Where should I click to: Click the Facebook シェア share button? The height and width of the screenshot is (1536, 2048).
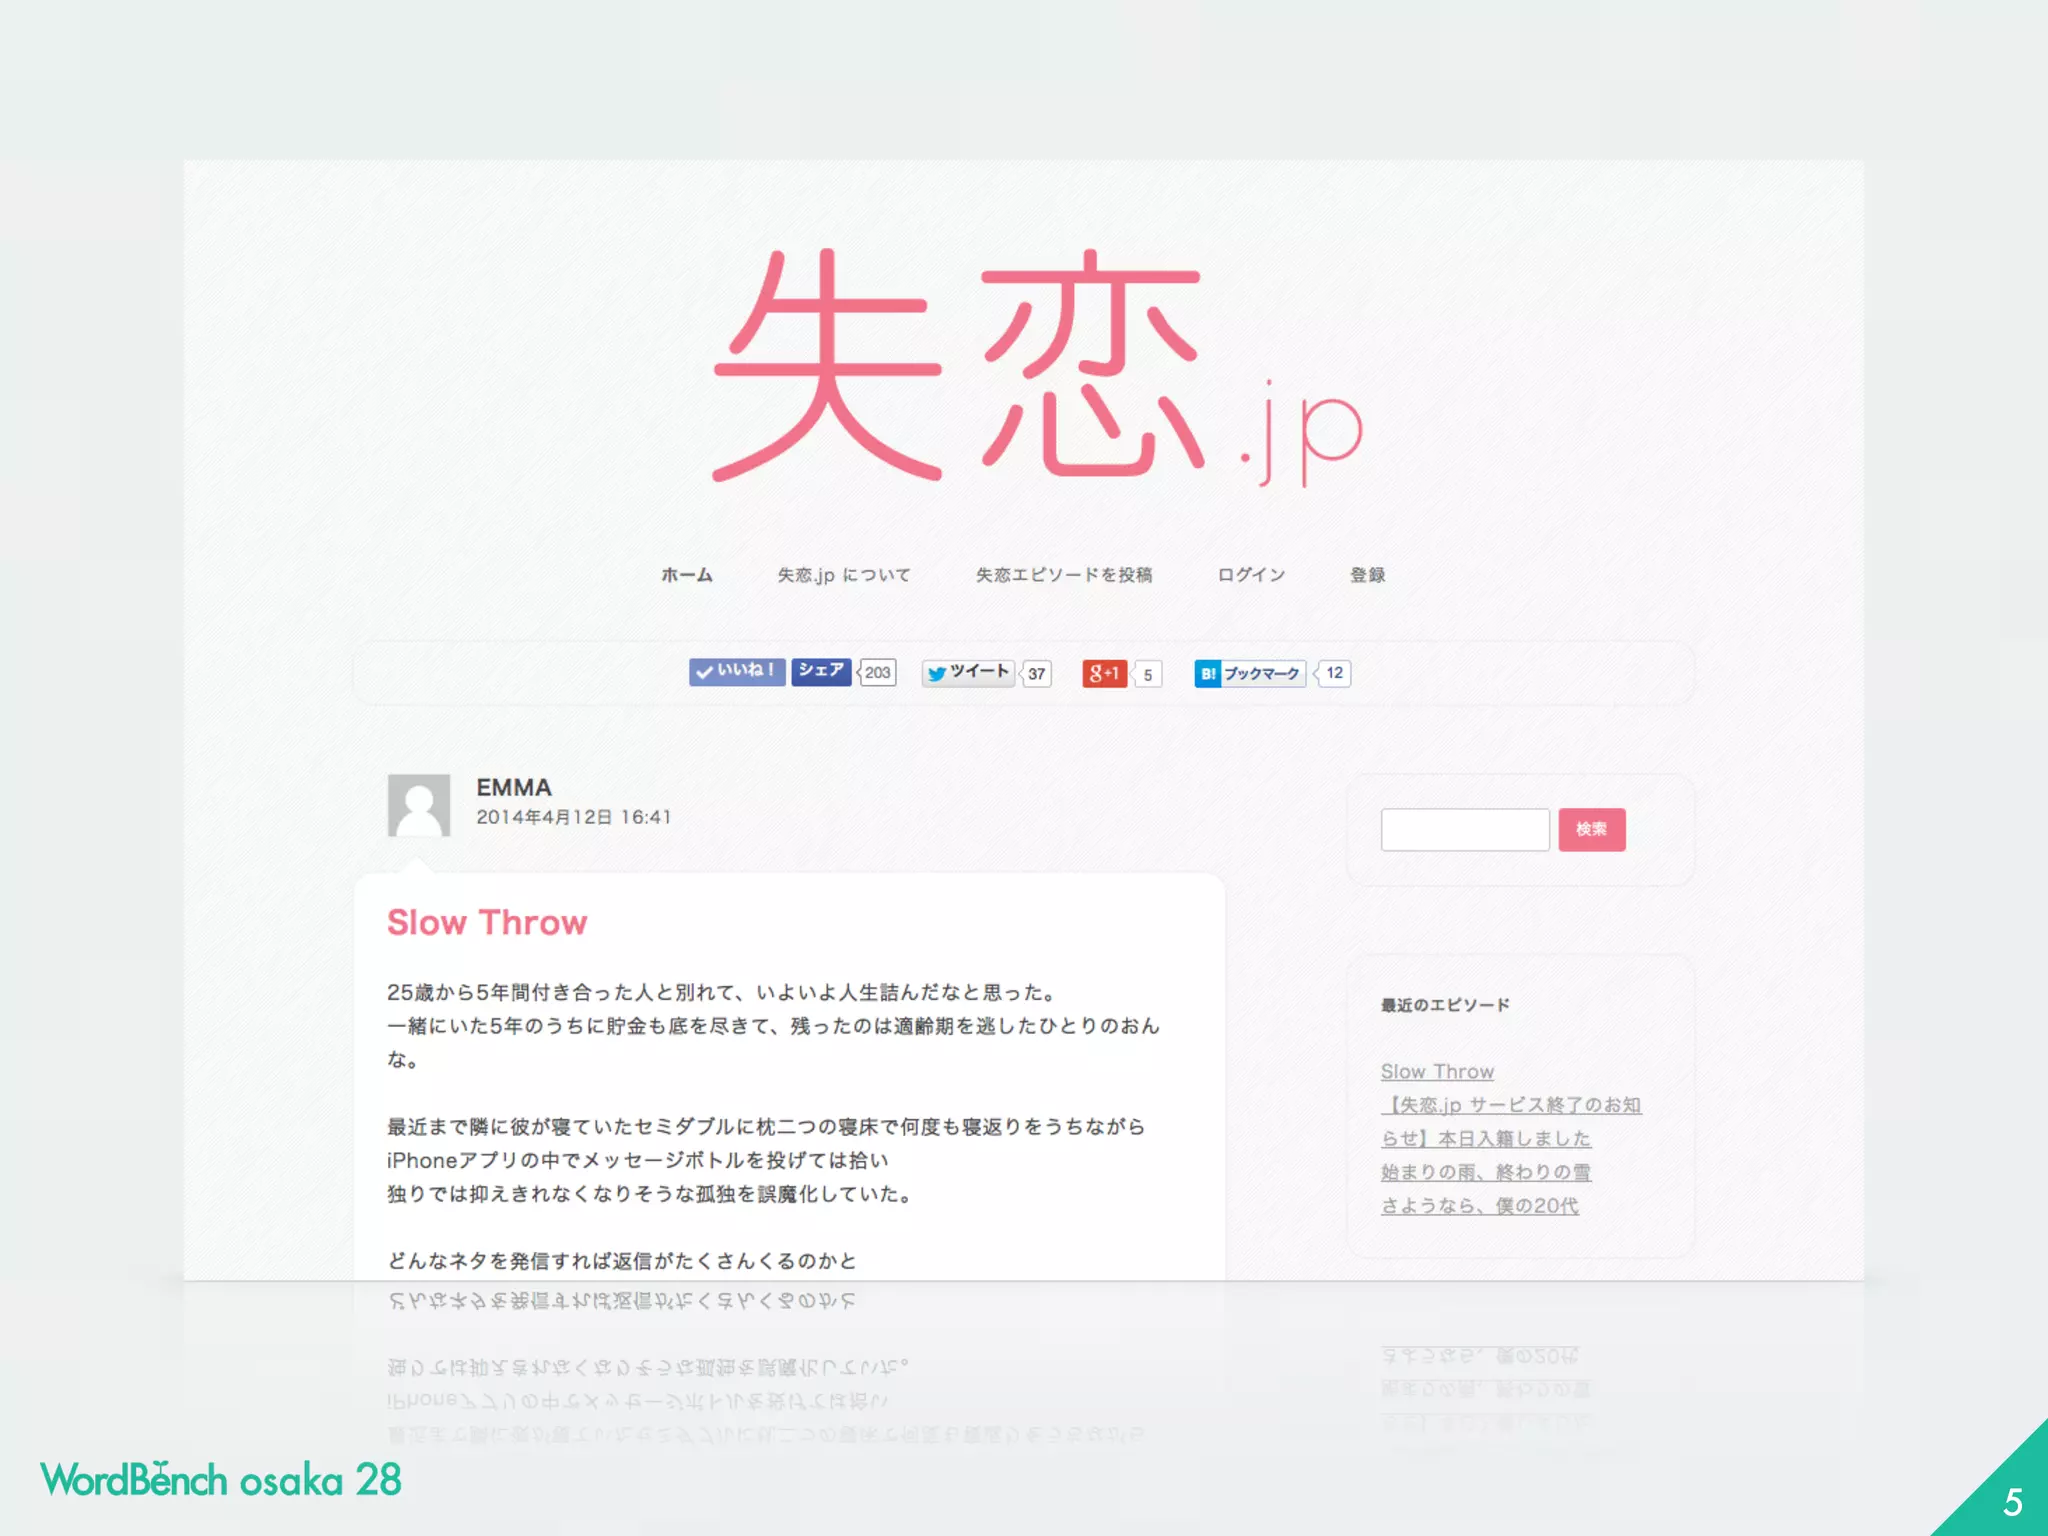821,672
